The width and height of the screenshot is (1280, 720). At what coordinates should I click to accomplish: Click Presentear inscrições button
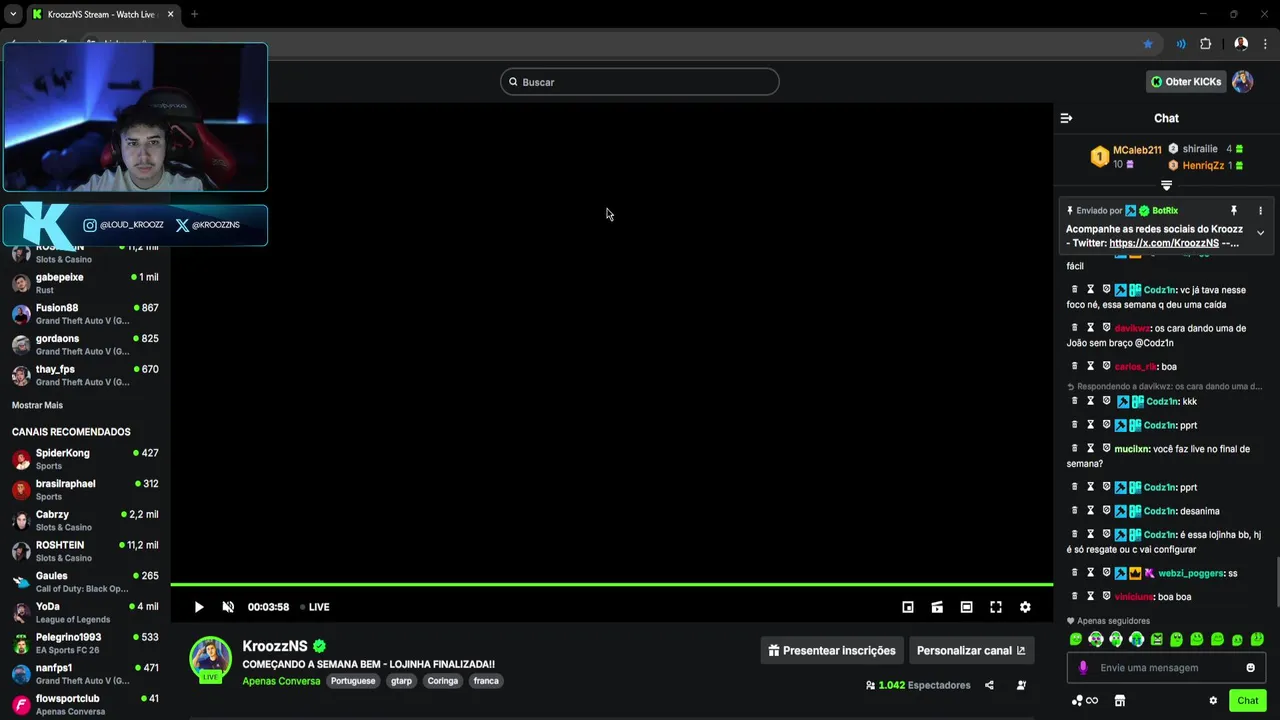tap(832, 650)
